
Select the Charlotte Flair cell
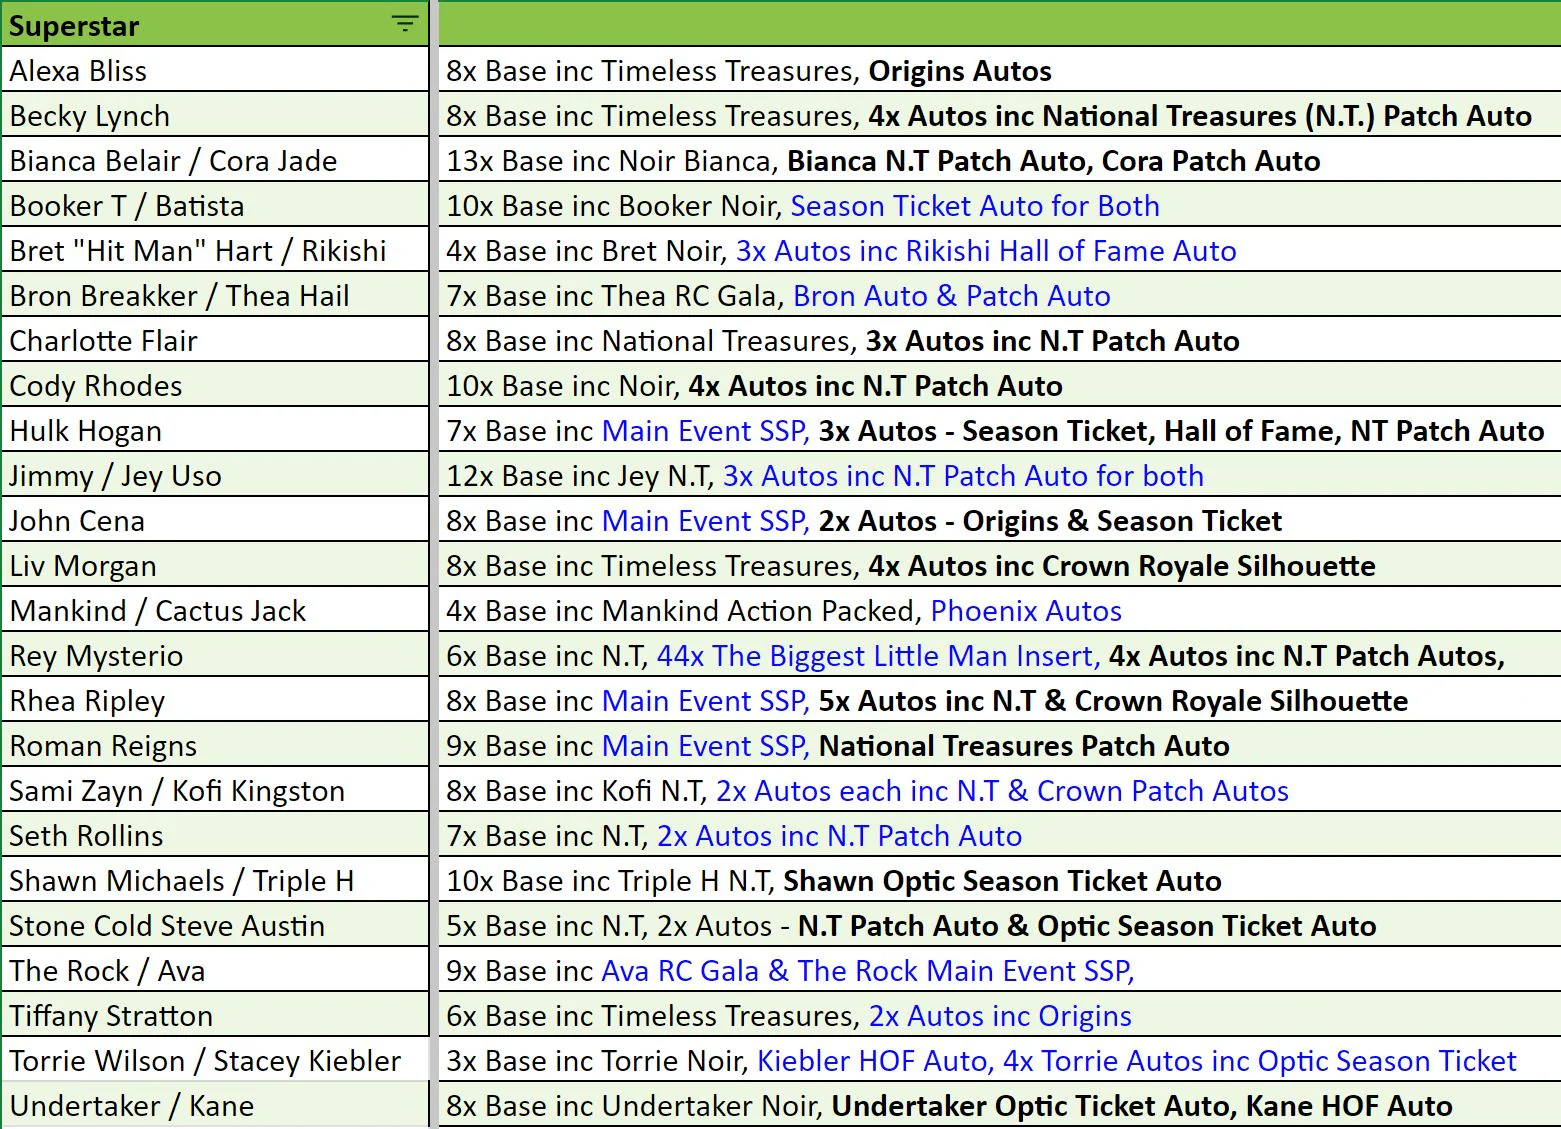coord(215,340)
